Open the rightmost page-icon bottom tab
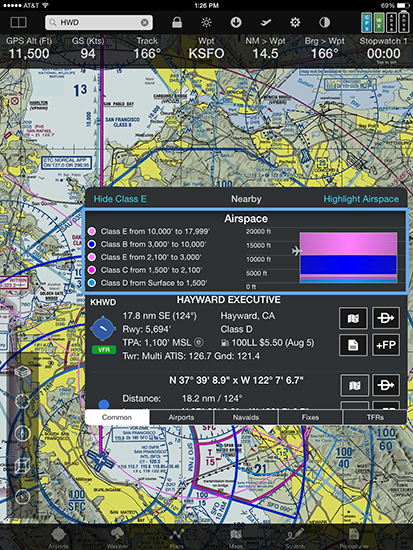This screenshot has width=413, height=550. [x=354, y=538]
